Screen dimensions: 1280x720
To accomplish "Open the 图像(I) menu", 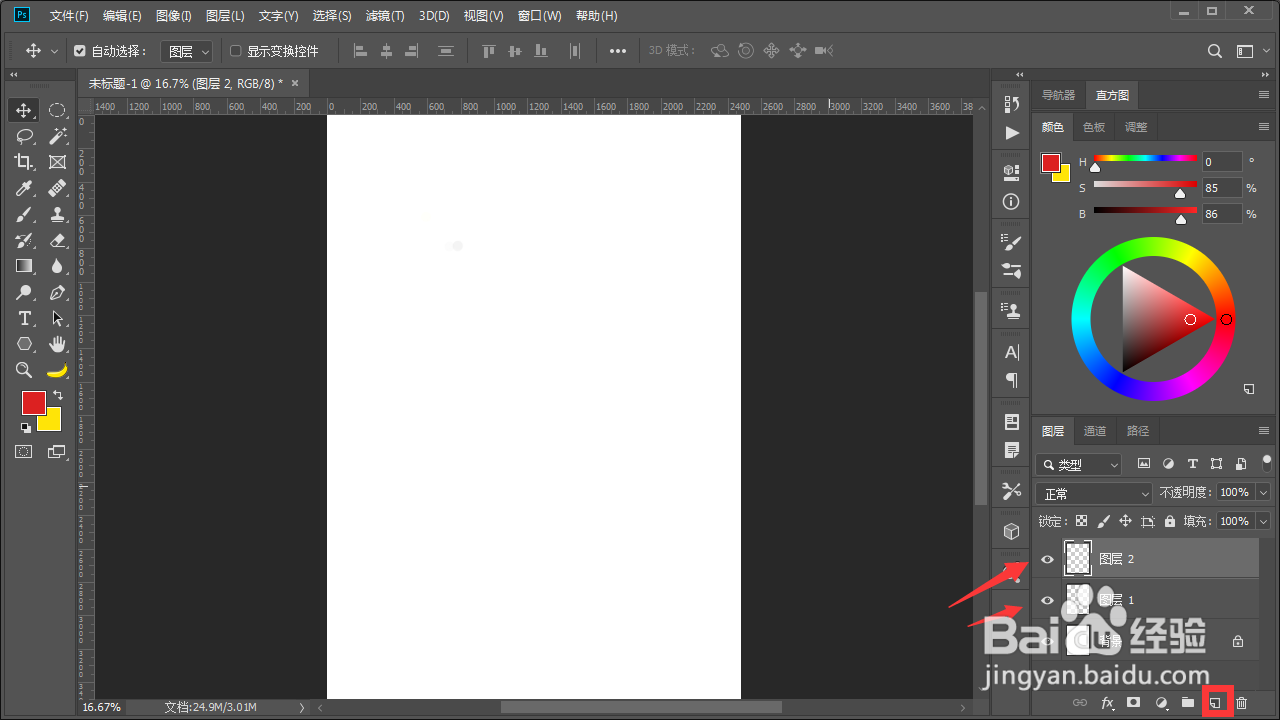I will pyautogui.click(x=174, y=16).
